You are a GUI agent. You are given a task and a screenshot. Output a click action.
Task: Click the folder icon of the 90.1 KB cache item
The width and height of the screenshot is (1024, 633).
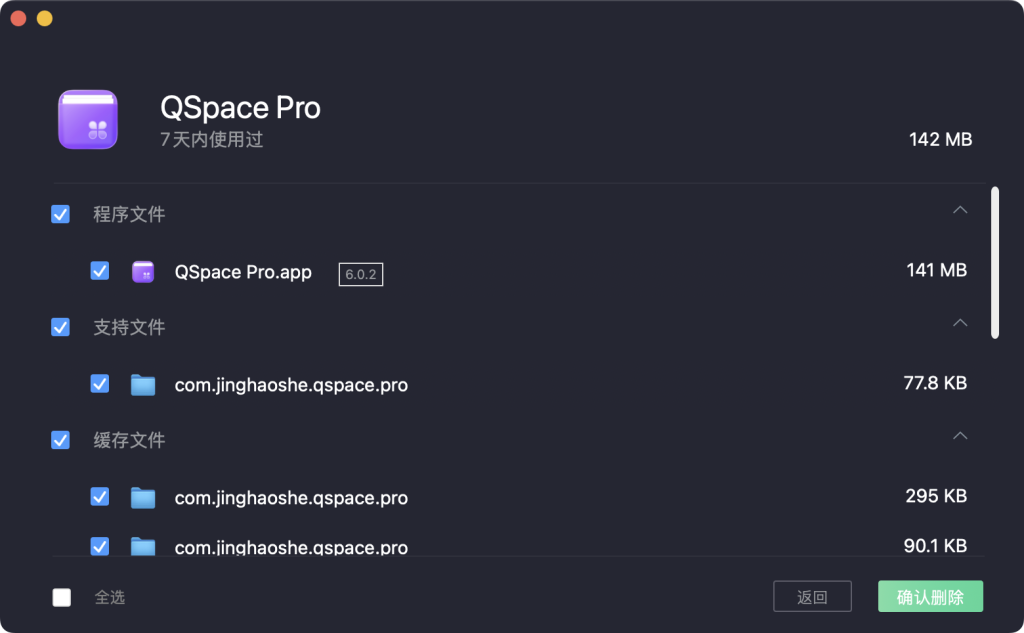click(143, 546)
